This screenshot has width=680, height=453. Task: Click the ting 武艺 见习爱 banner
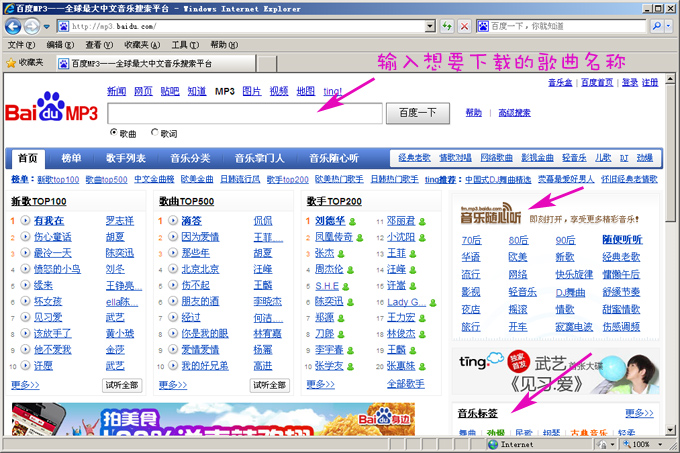point(556,372)
